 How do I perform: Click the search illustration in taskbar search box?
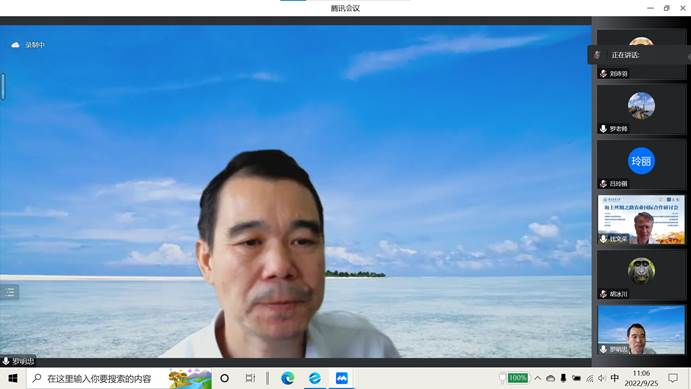(190, 378)
